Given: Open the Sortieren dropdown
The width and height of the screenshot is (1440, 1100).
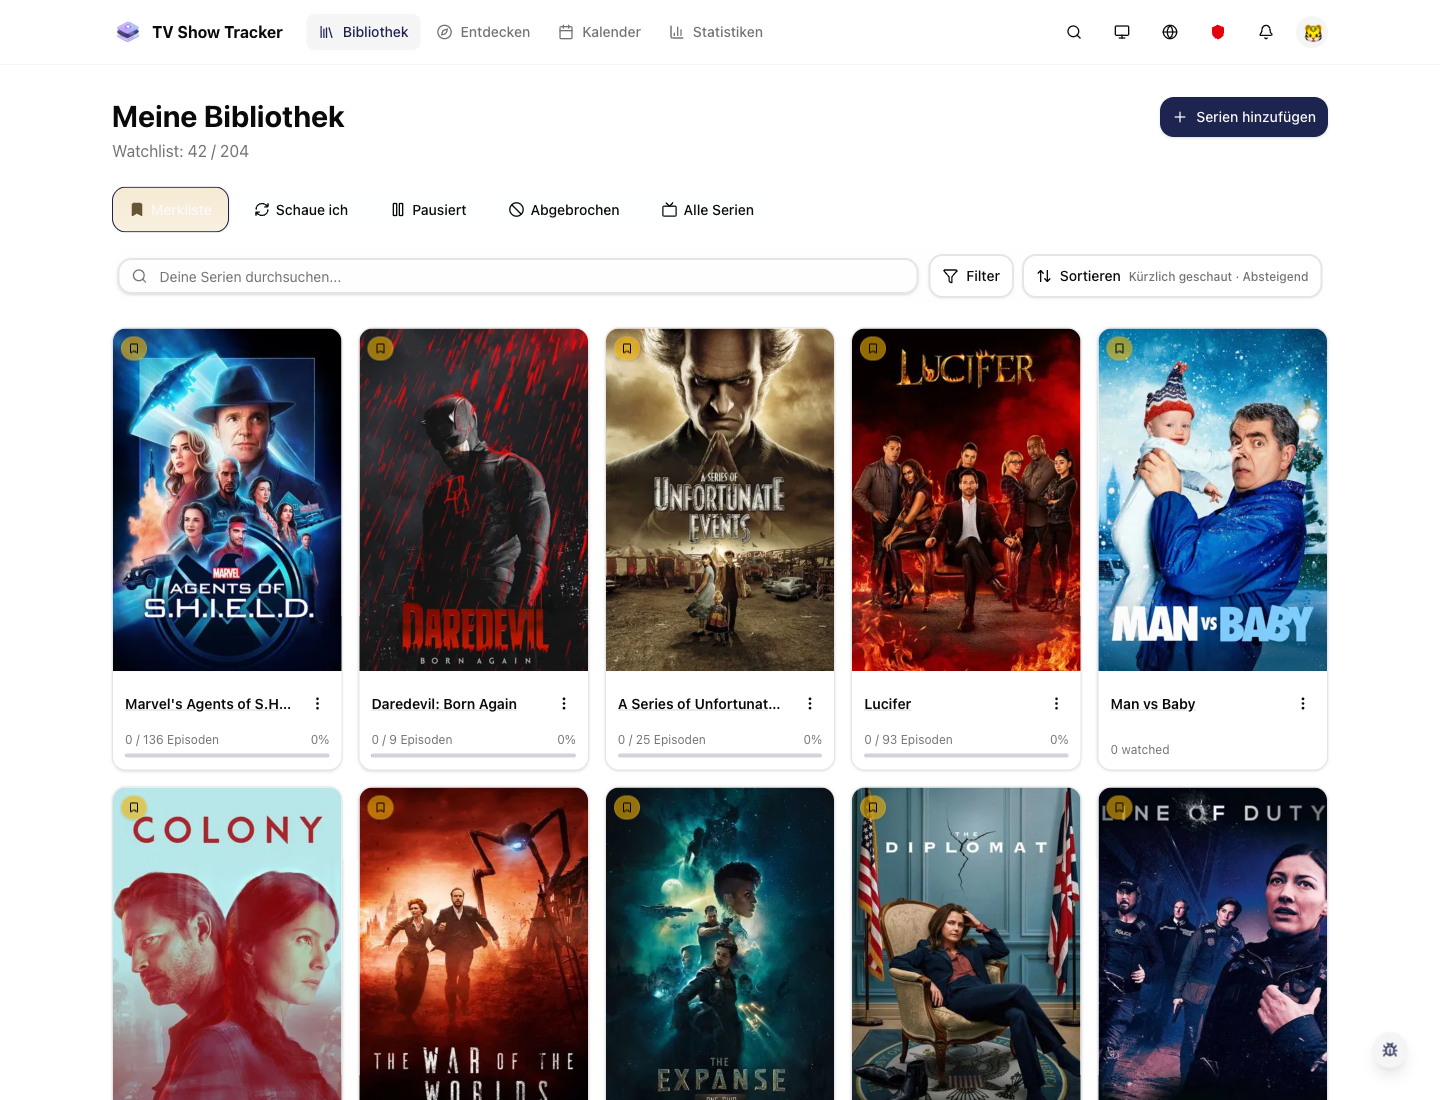Looking at the screenshot, I should click(1171, 276).
